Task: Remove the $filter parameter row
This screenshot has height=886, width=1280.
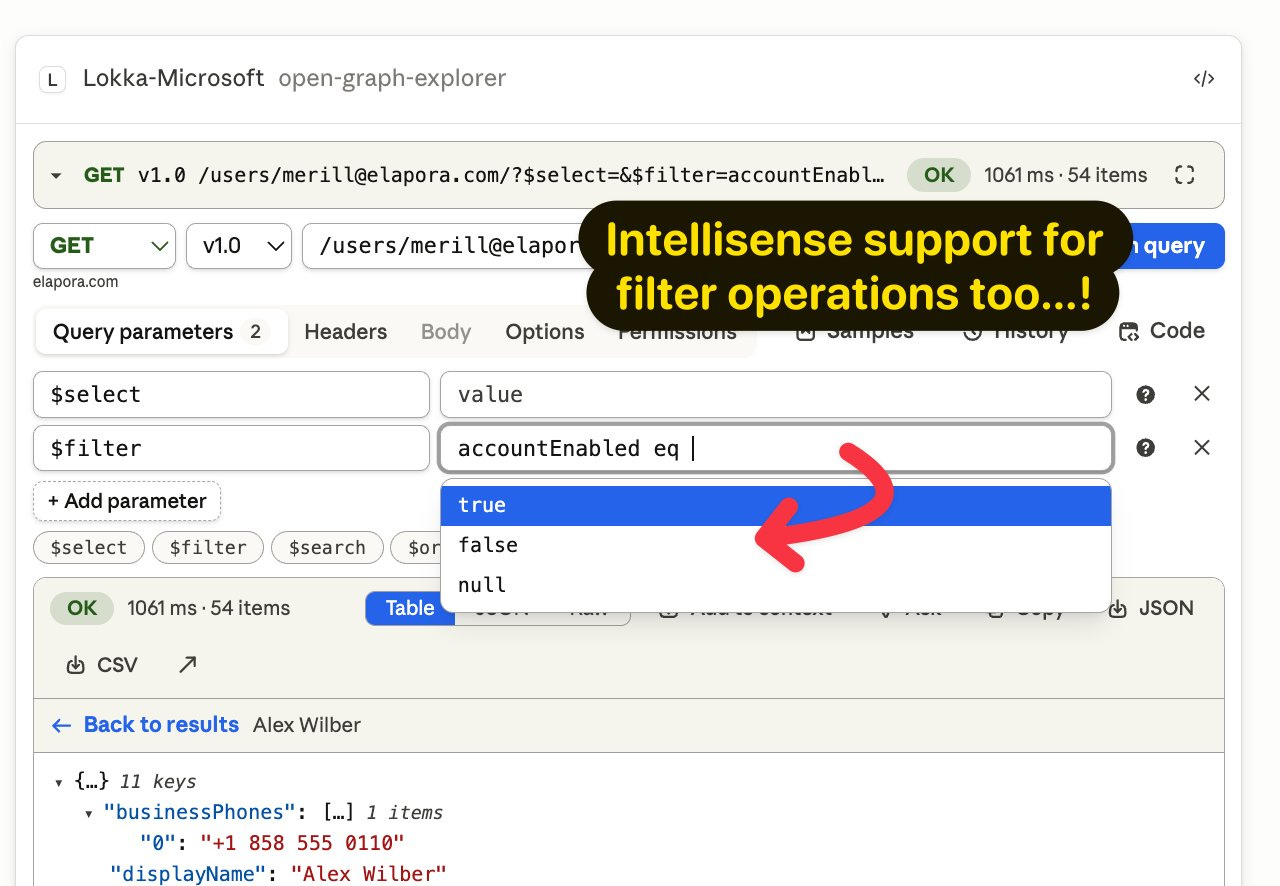Action: point(1202,448)
